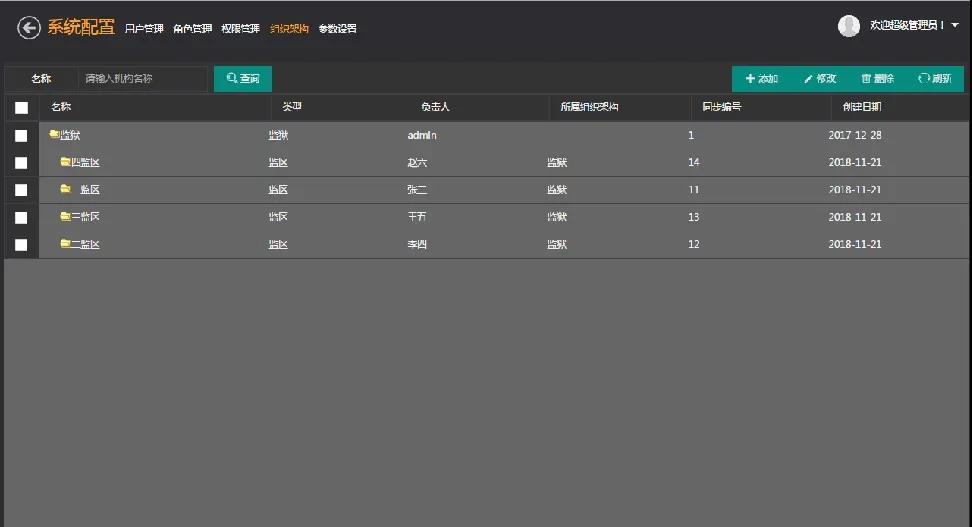This screenshot has width=972, height=527.
Task: Click the back arrow icon beside 系统配置
Action: point(29,28)
